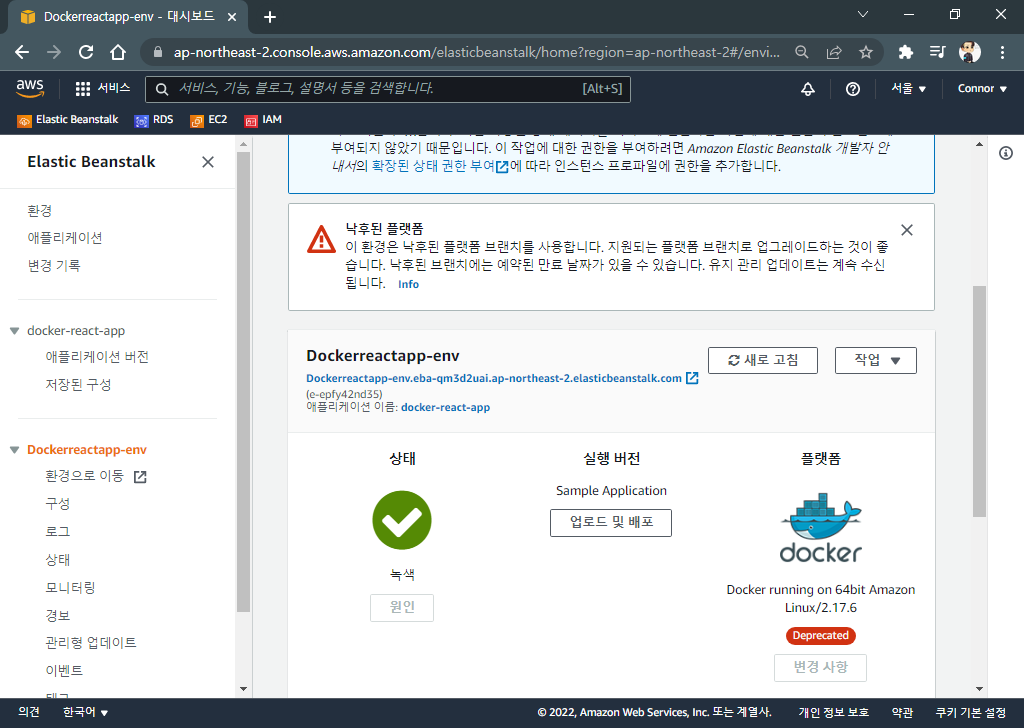Screen dimensions: 1024x728
Task: Open a new browser tab
Action: [270, 17]
